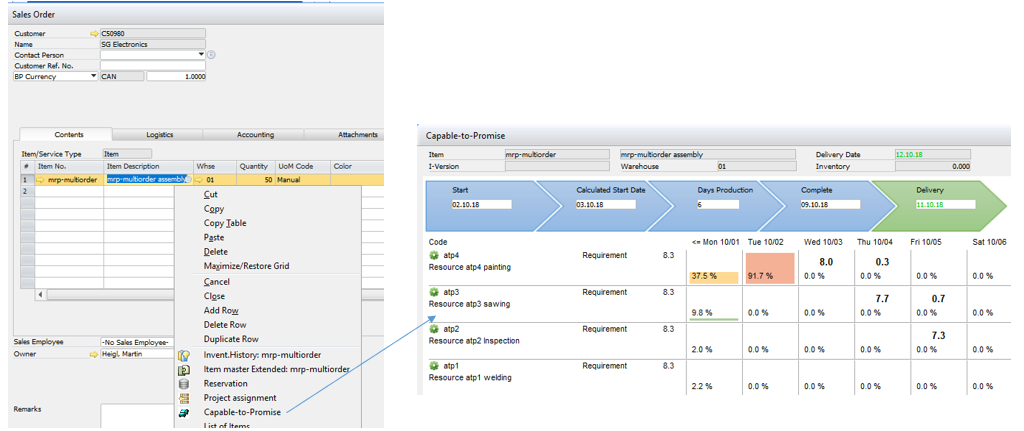Click the info icon beside Contact Person

212,55
